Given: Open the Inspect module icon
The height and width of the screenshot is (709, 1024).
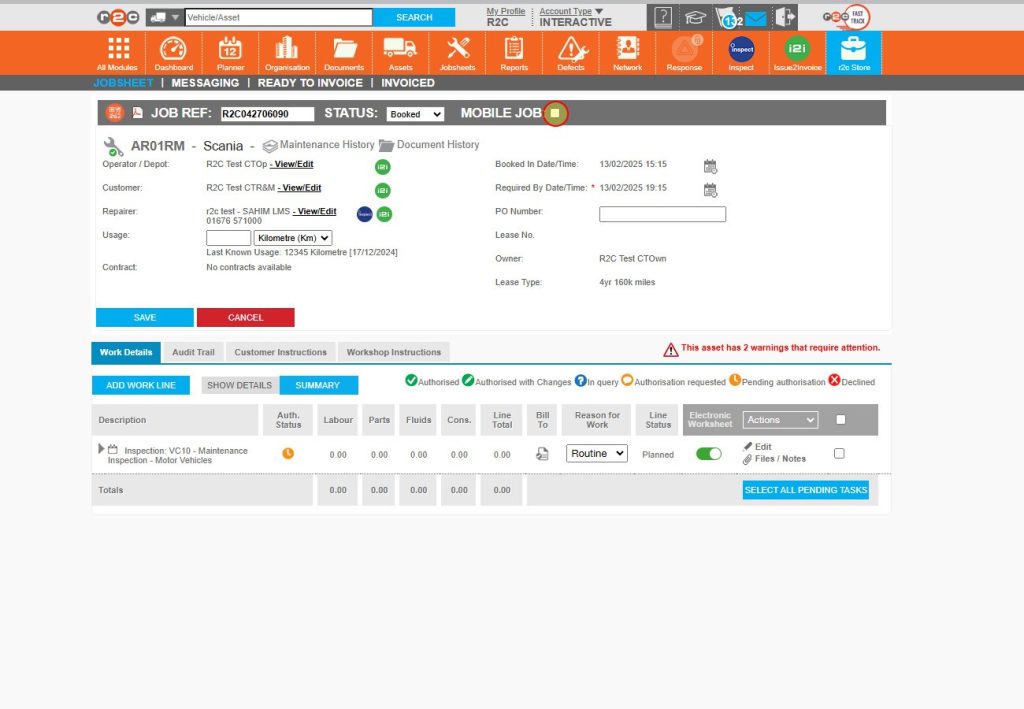Looking at the screenshot, I should pyautogui.click(x=741, y=50).
